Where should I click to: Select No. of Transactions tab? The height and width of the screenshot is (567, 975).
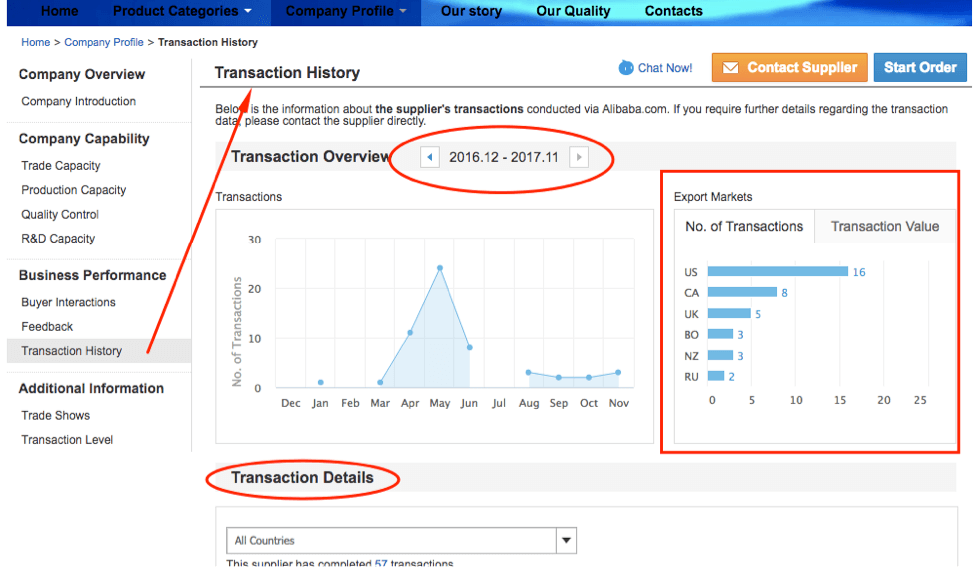[744, 227]
